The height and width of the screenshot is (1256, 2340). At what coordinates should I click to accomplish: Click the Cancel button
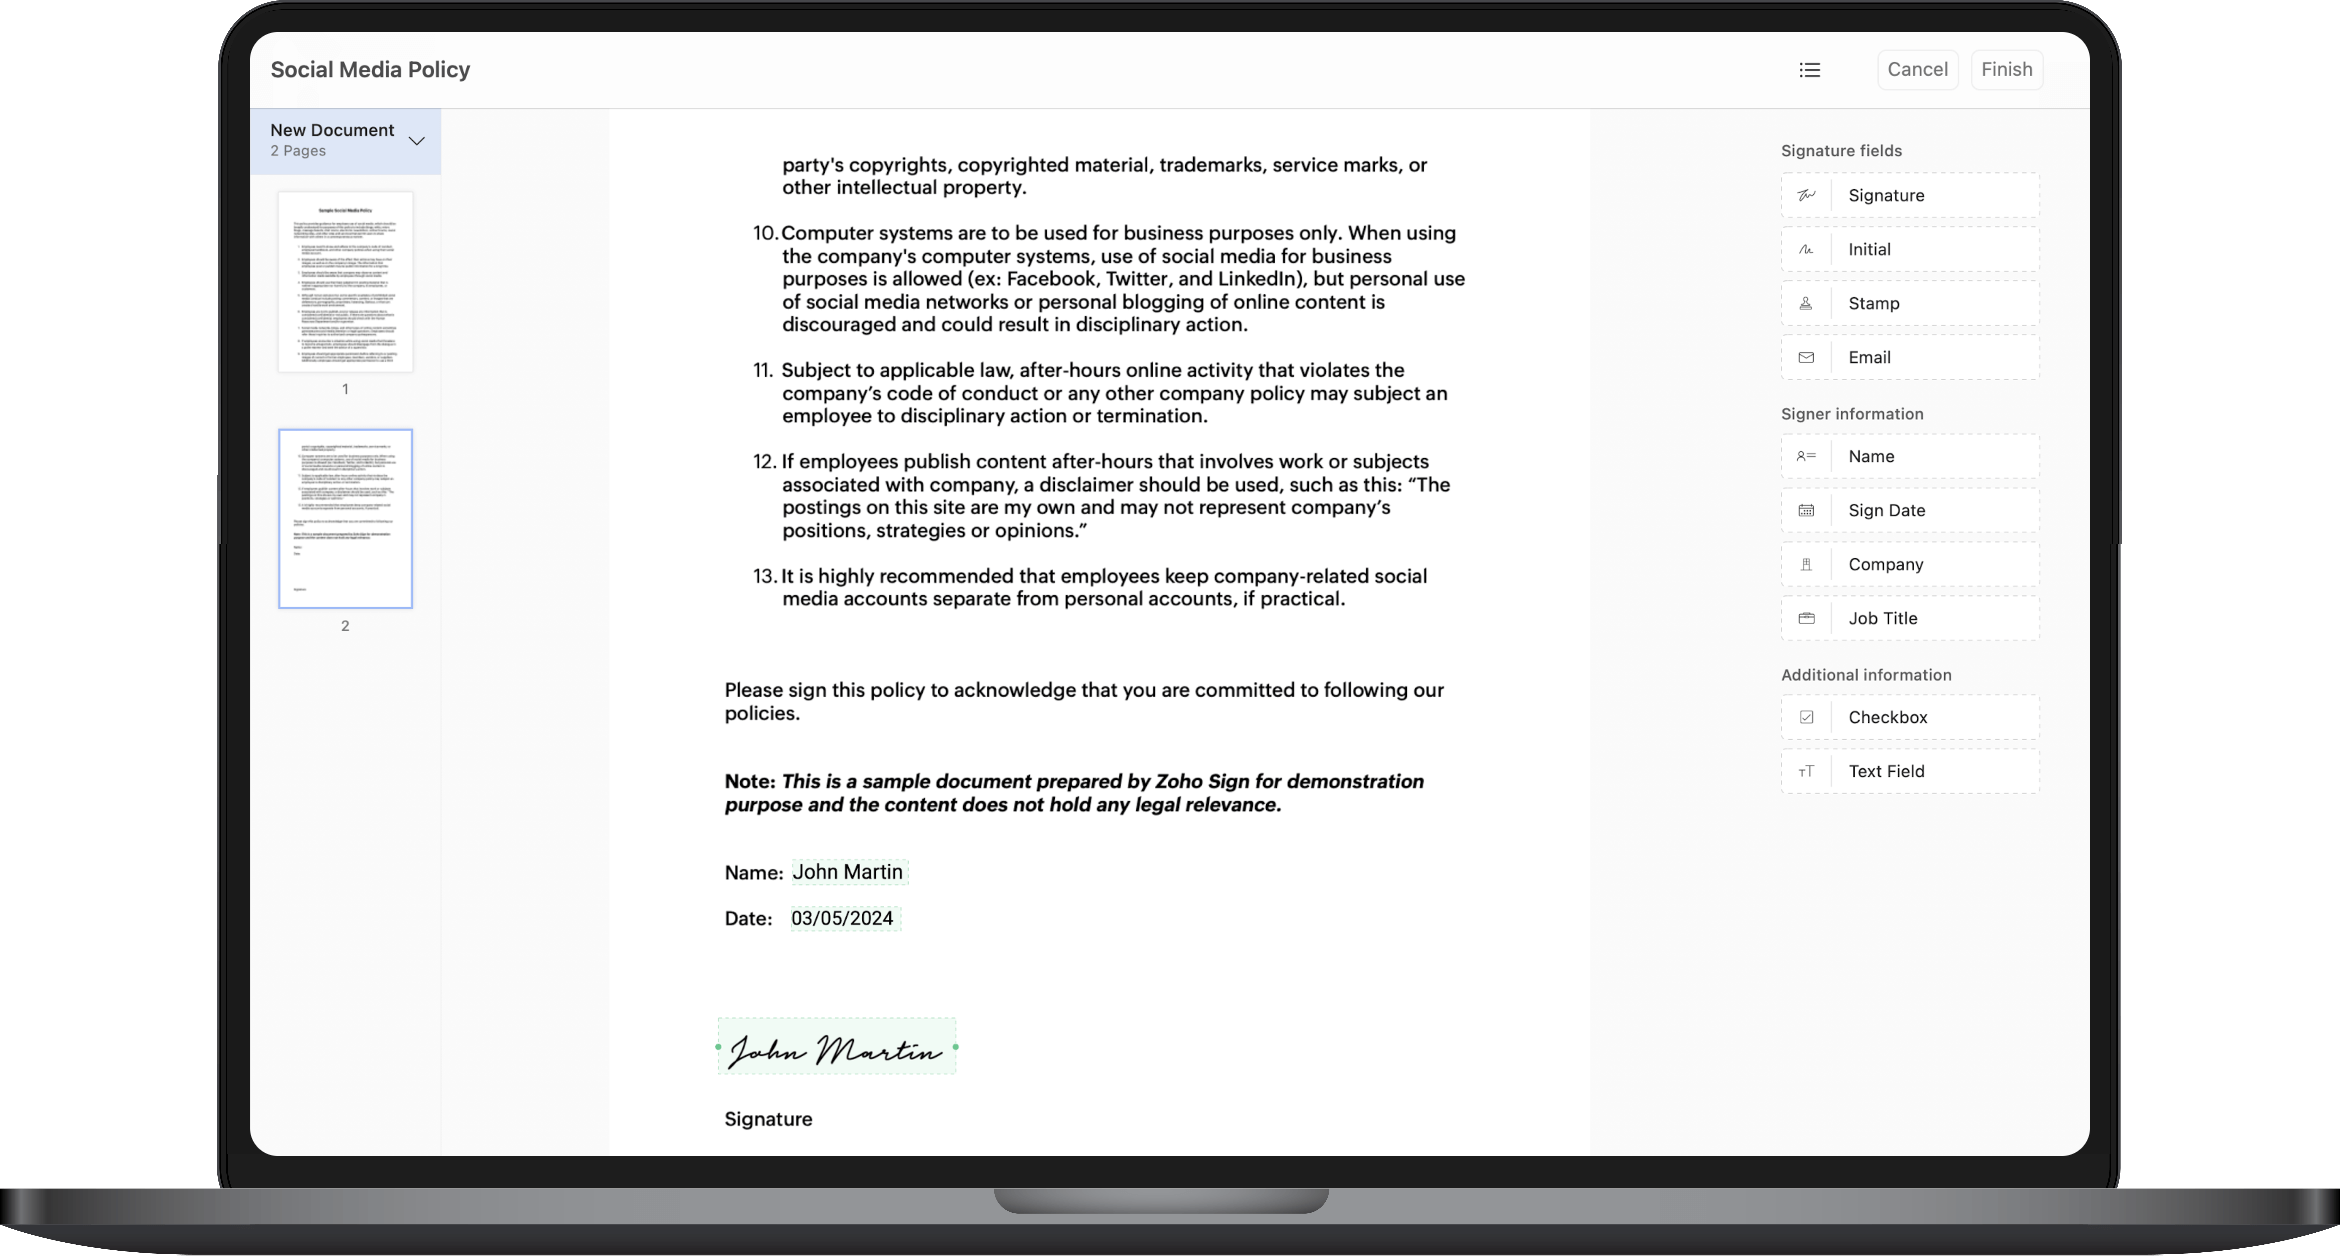pos(1918,68)
